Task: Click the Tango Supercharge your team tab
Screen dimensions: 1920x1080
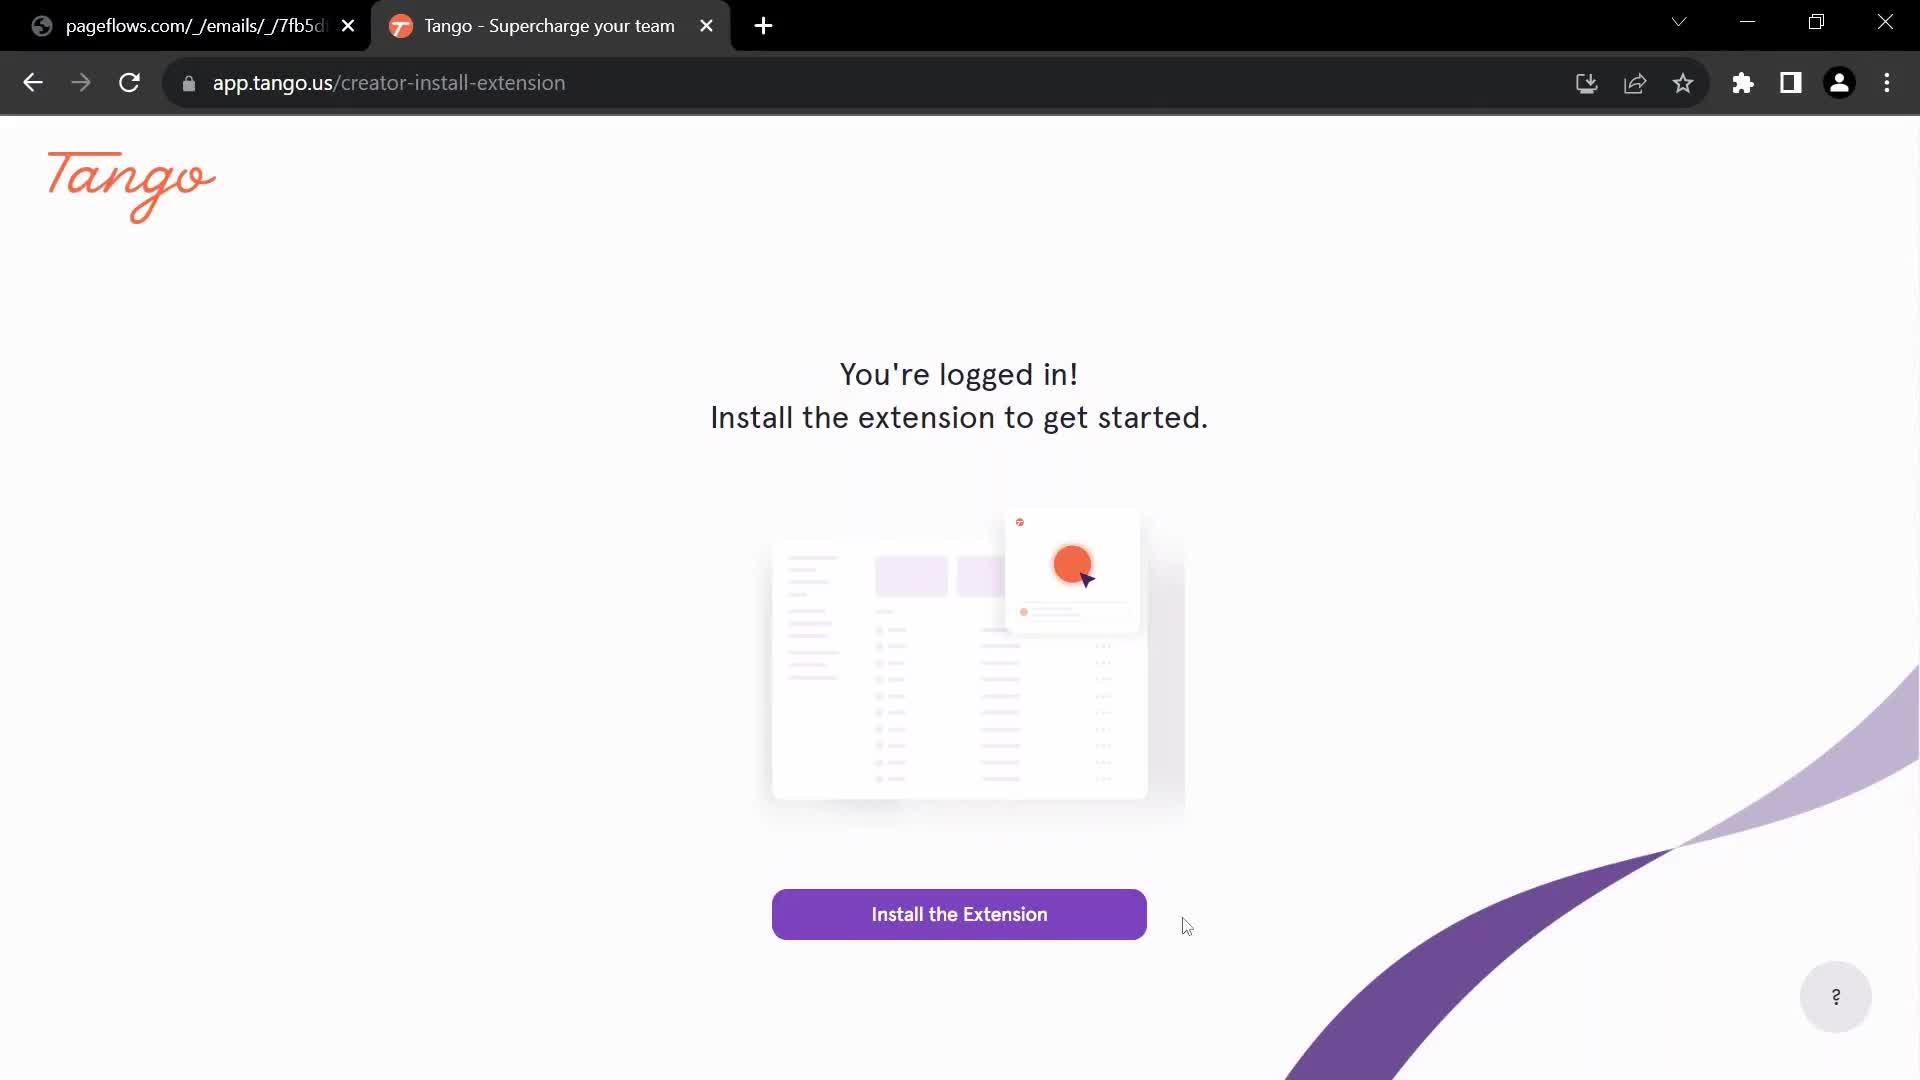Action: pyautogui.click(x=549, y=26)
